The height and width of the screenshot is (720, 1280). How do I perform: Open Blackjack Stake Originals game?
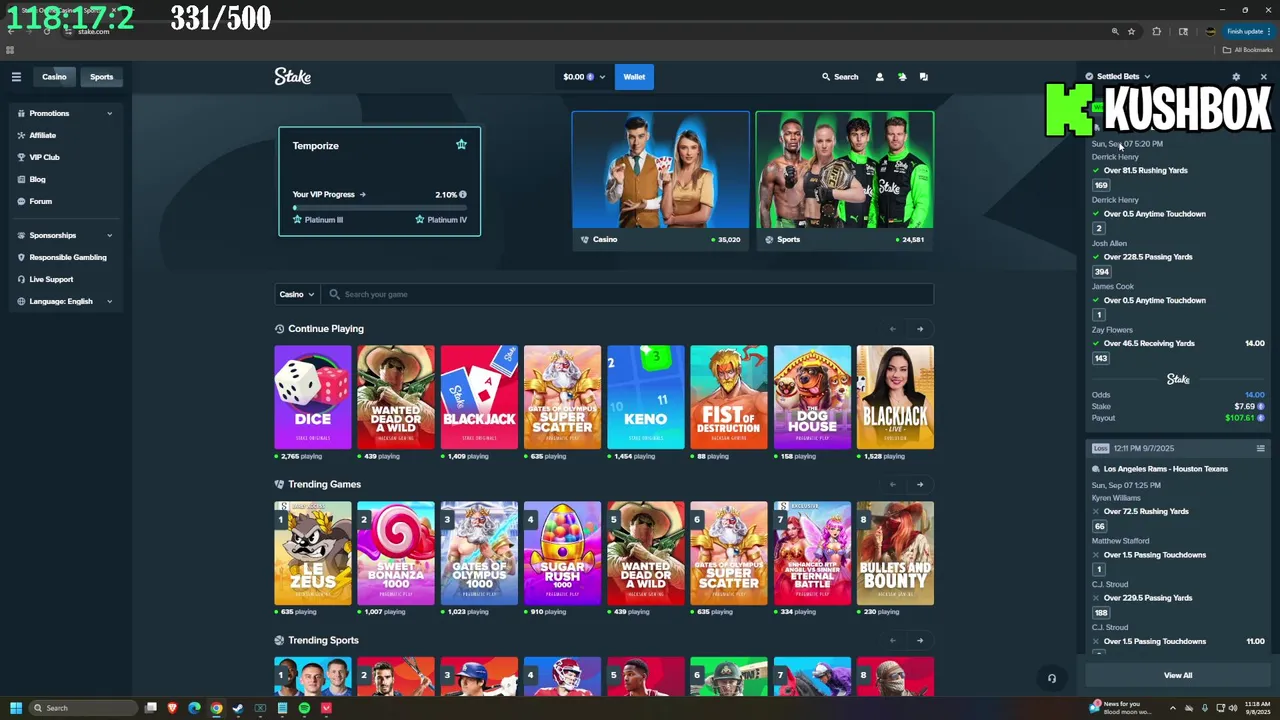tap(479, 397)
